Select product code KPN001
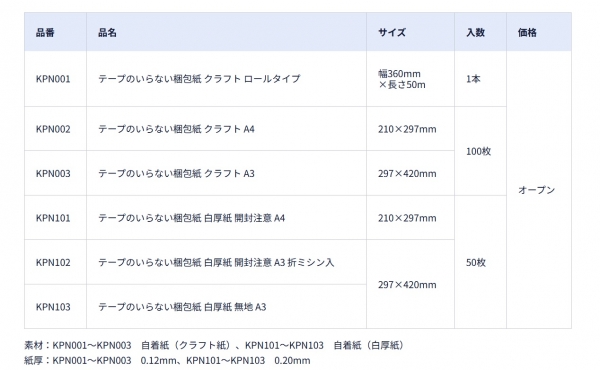Viewport: 600px width, 370px height. click(x=53, y=79)
